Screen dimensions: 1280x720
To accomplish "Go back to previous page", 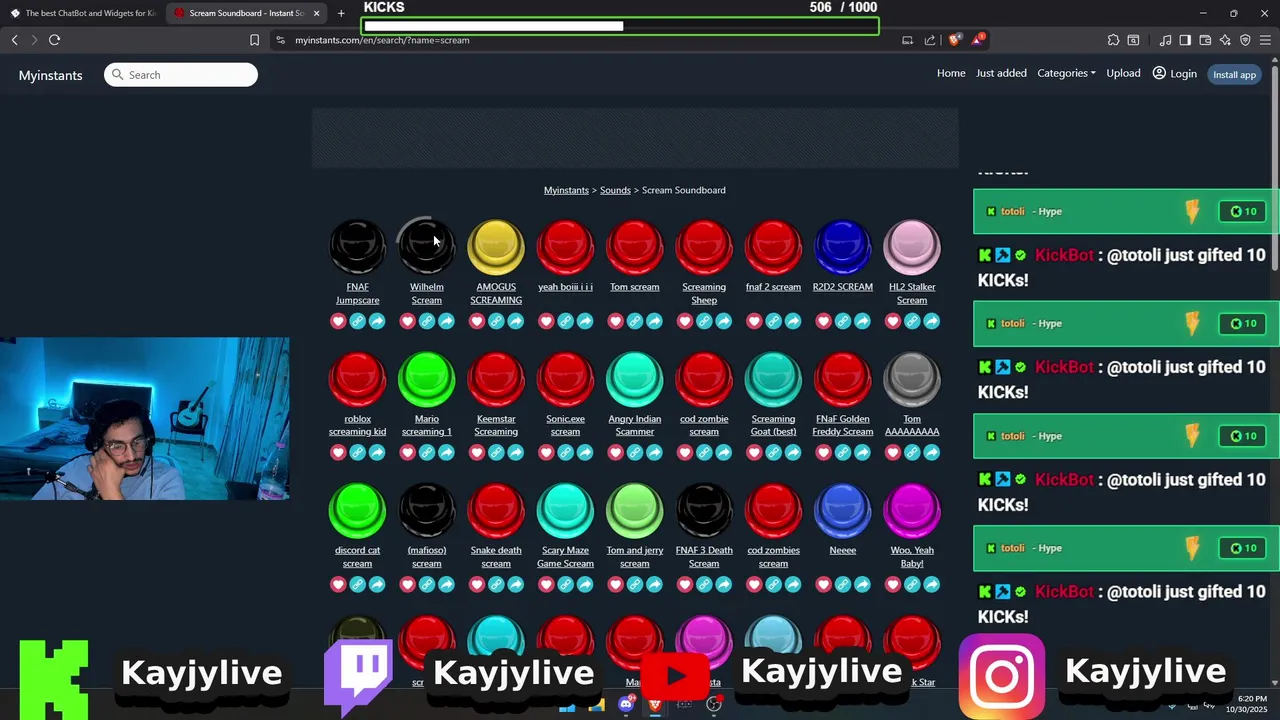I will coord(14,40).
